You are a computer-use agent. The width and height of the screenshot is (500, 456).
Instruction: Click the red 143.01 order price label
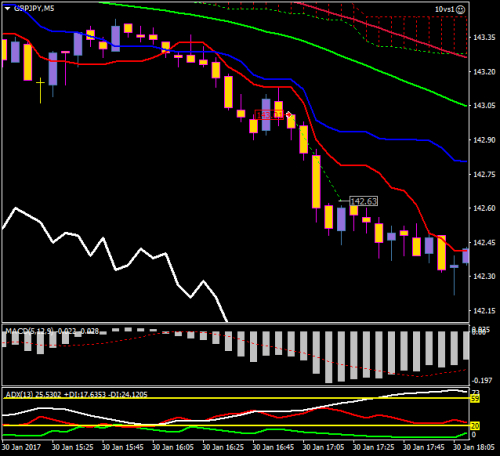pyautogui.click(x=269, y=115)
